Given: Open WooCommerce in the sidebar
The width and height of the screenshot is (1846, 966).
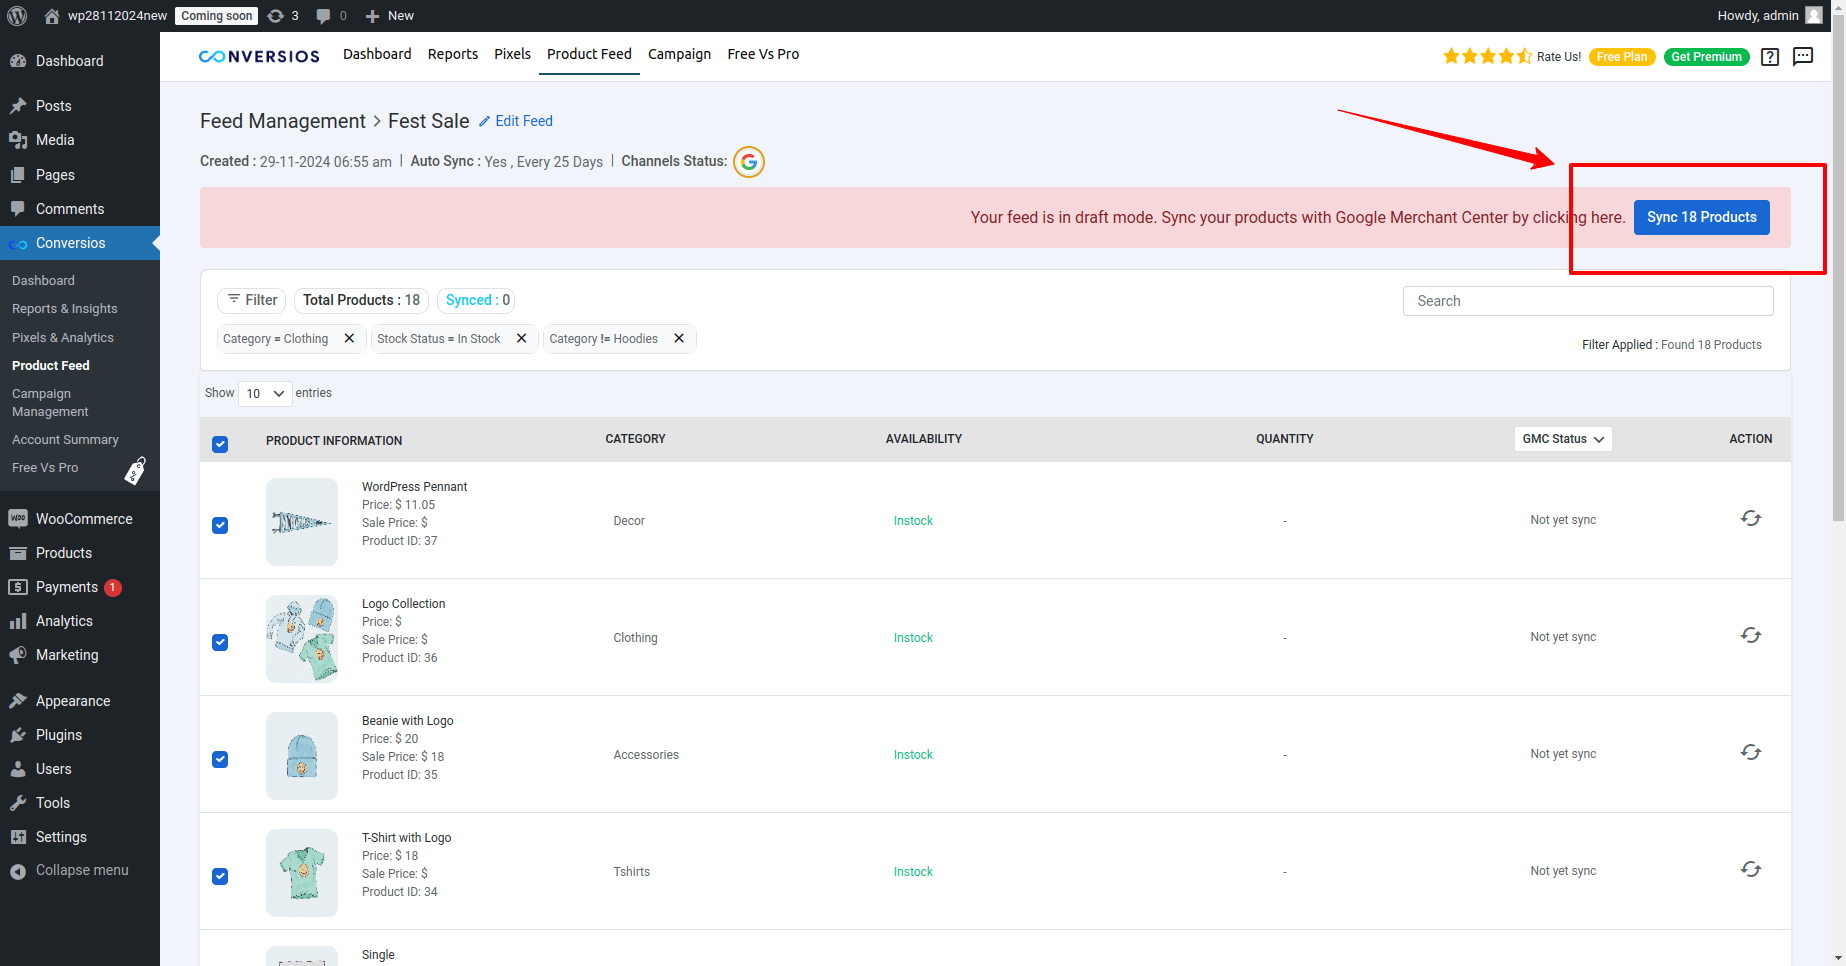Looking at the screenshot, I should (x=80, y=519).
